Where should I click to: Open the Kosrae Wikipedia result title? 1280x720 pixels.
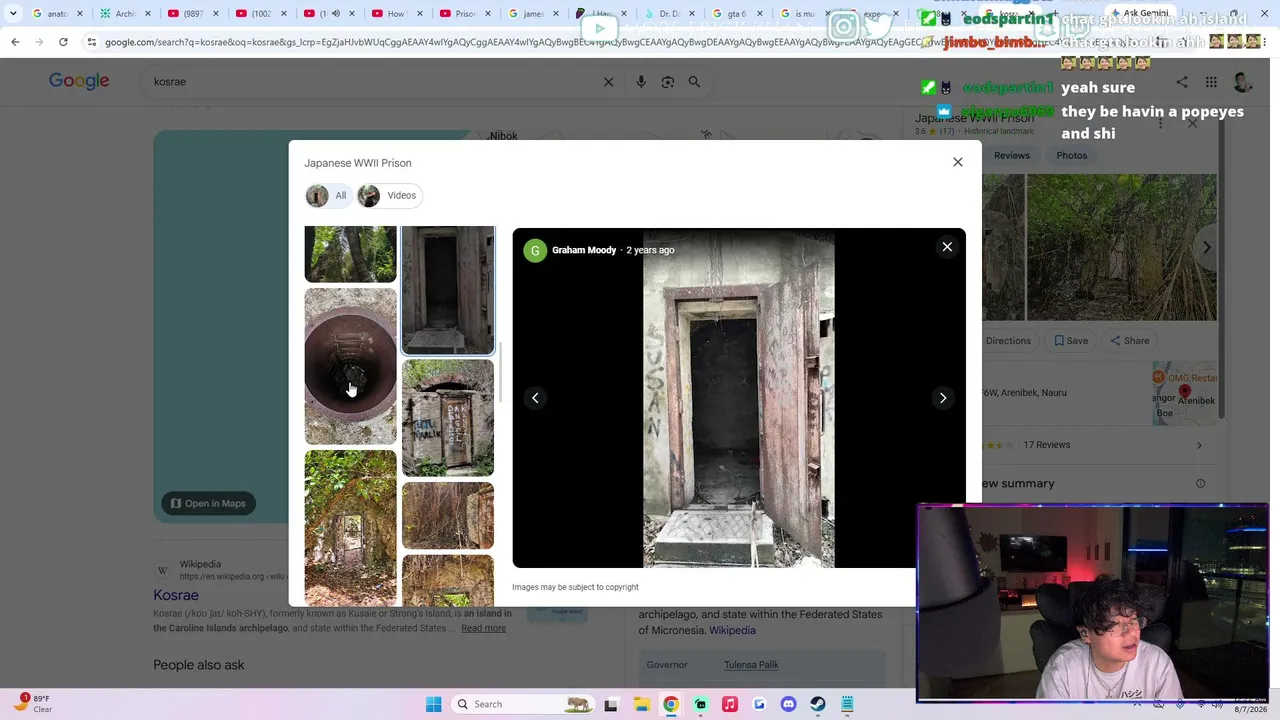click(x=176, y=595)
